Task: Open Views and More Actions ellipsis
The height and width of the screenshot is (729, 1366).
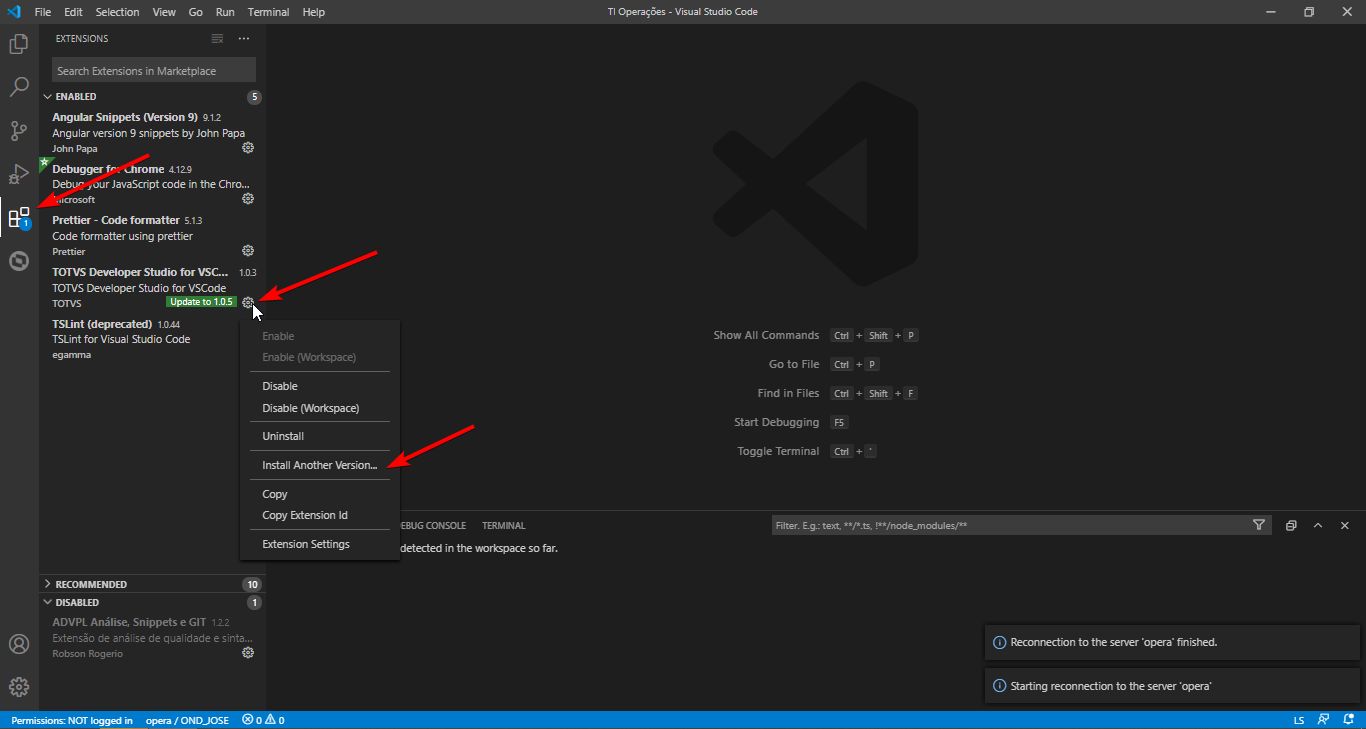Action: click(x=244, y=39)
